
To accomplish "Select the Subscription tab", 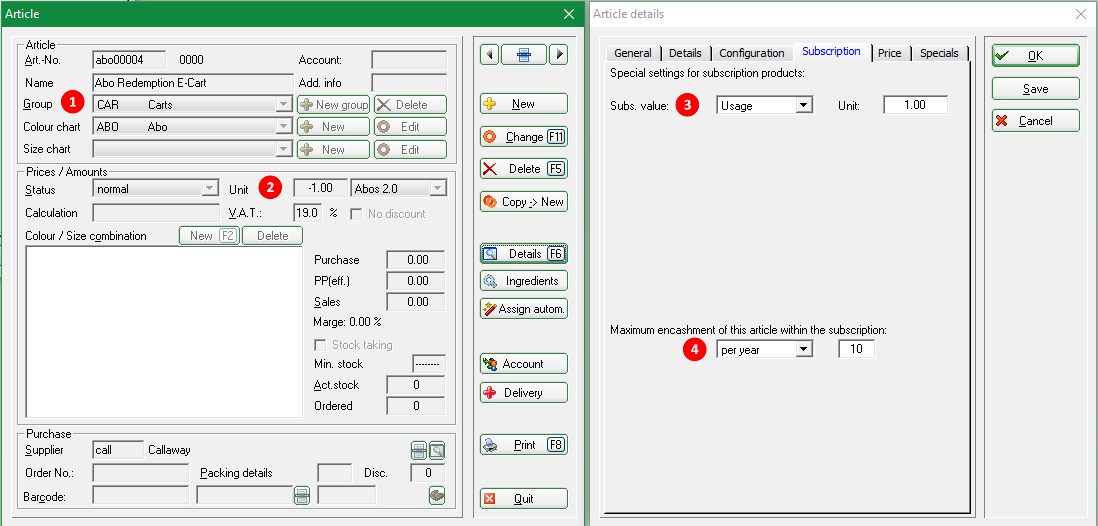I will tap(831, 52).
